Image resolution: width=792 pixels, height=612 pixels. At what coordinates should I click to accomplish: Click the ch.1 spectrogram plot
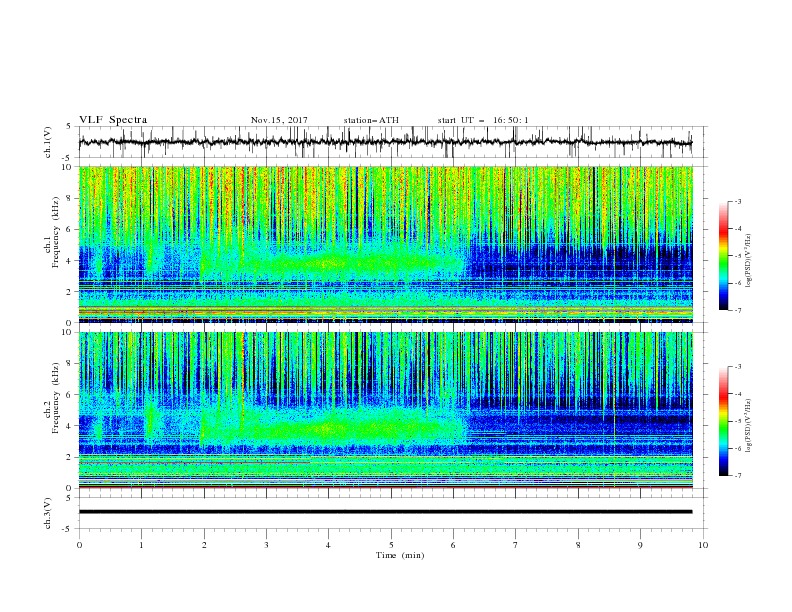(x=385, y=244)
